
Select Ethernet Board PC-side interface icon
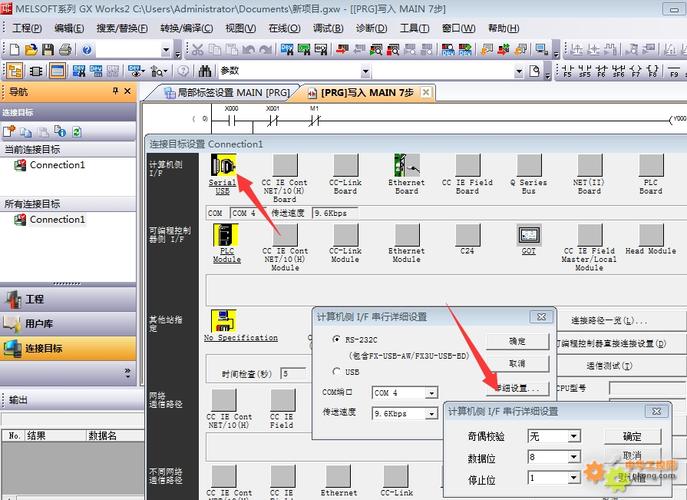[407, 166]
